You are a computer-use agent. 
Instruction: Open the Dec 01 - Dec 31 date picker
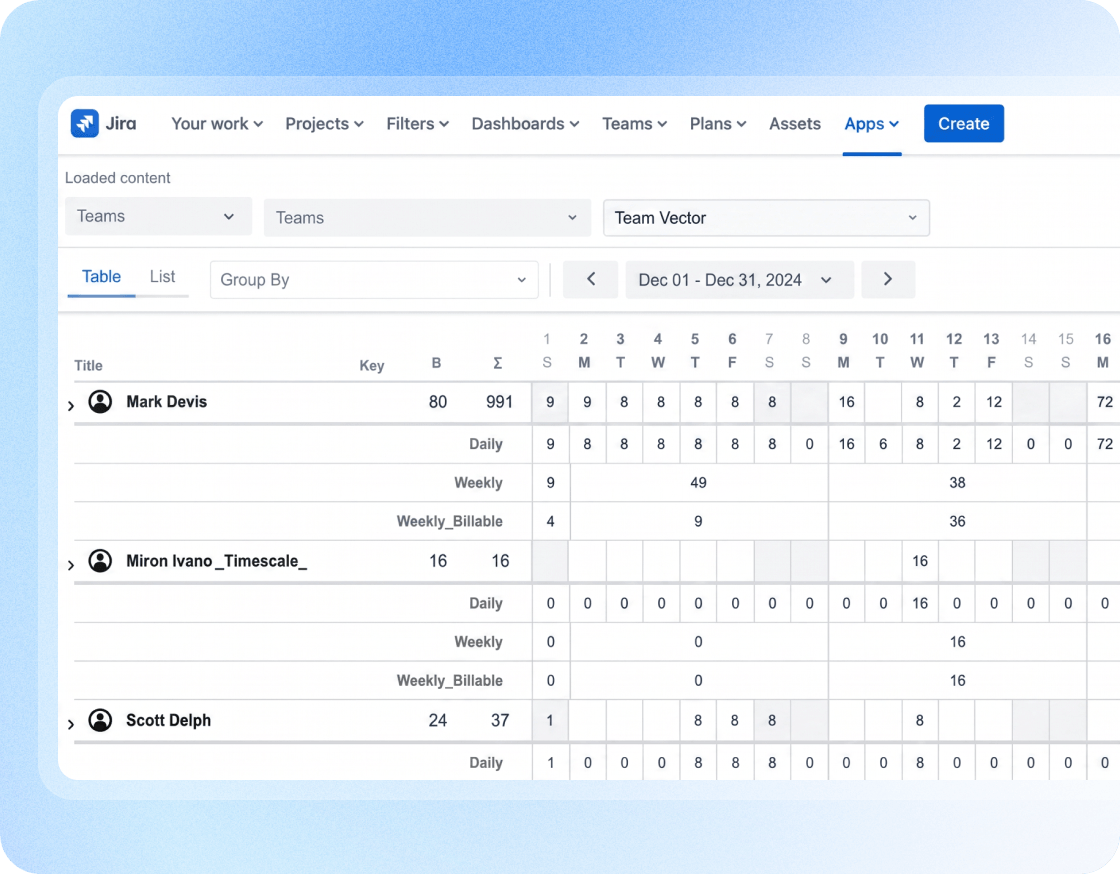tap(739, 280)
